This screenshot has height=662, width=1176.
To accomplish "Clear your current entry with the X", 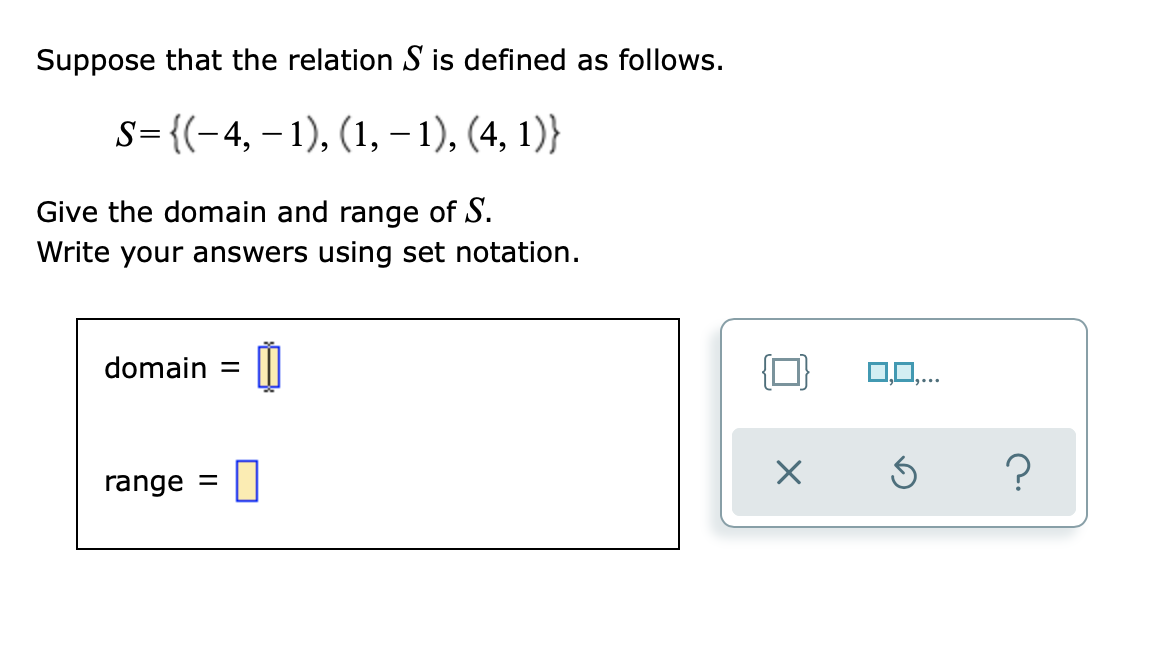I will coord(789,473).
